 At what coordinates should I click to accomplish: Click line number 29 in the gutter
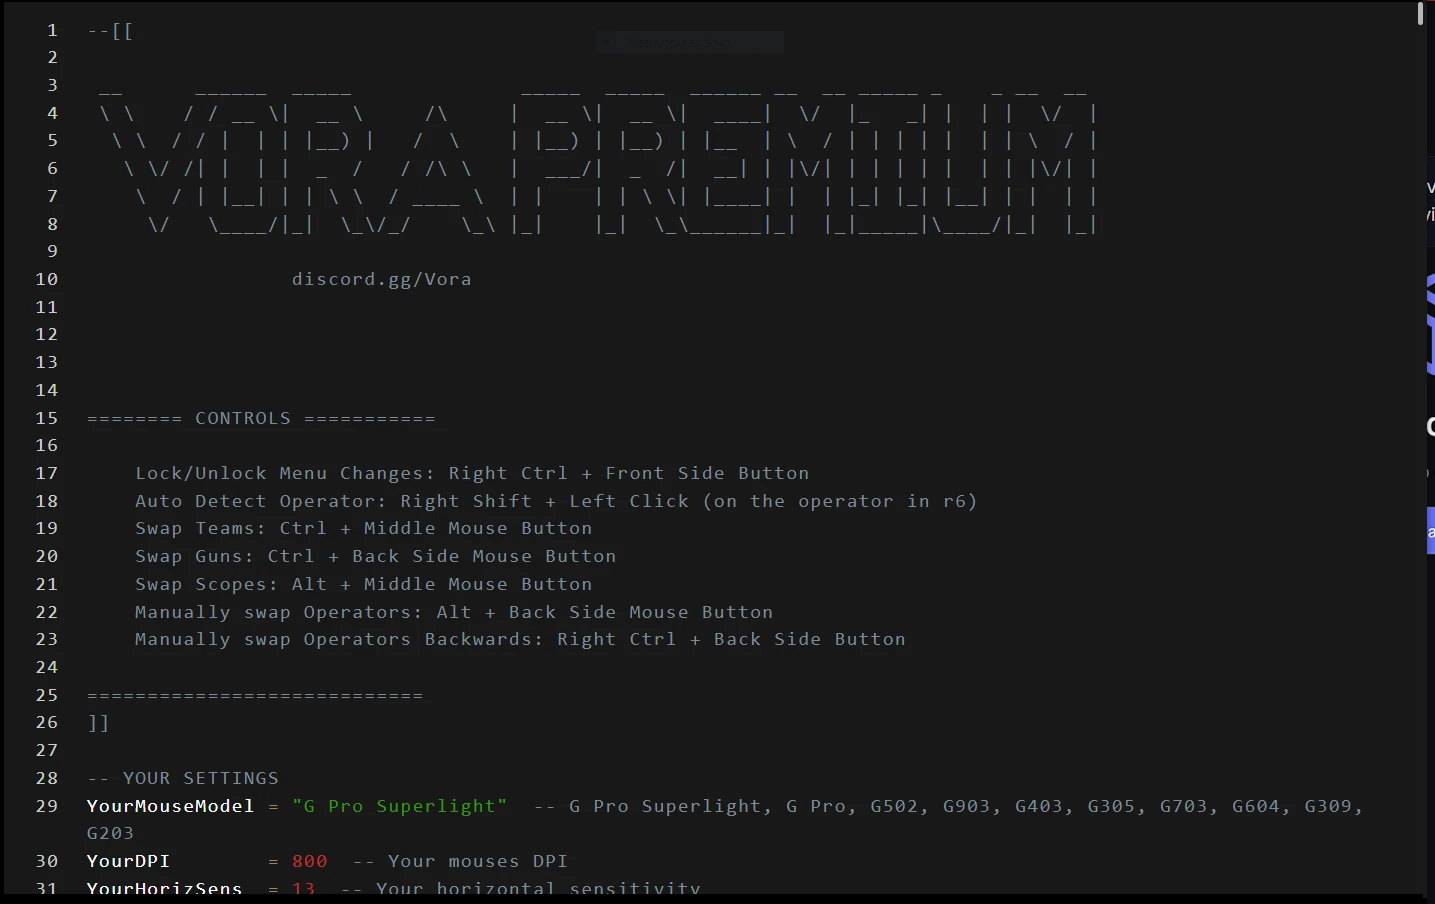[x=47, y=806]
